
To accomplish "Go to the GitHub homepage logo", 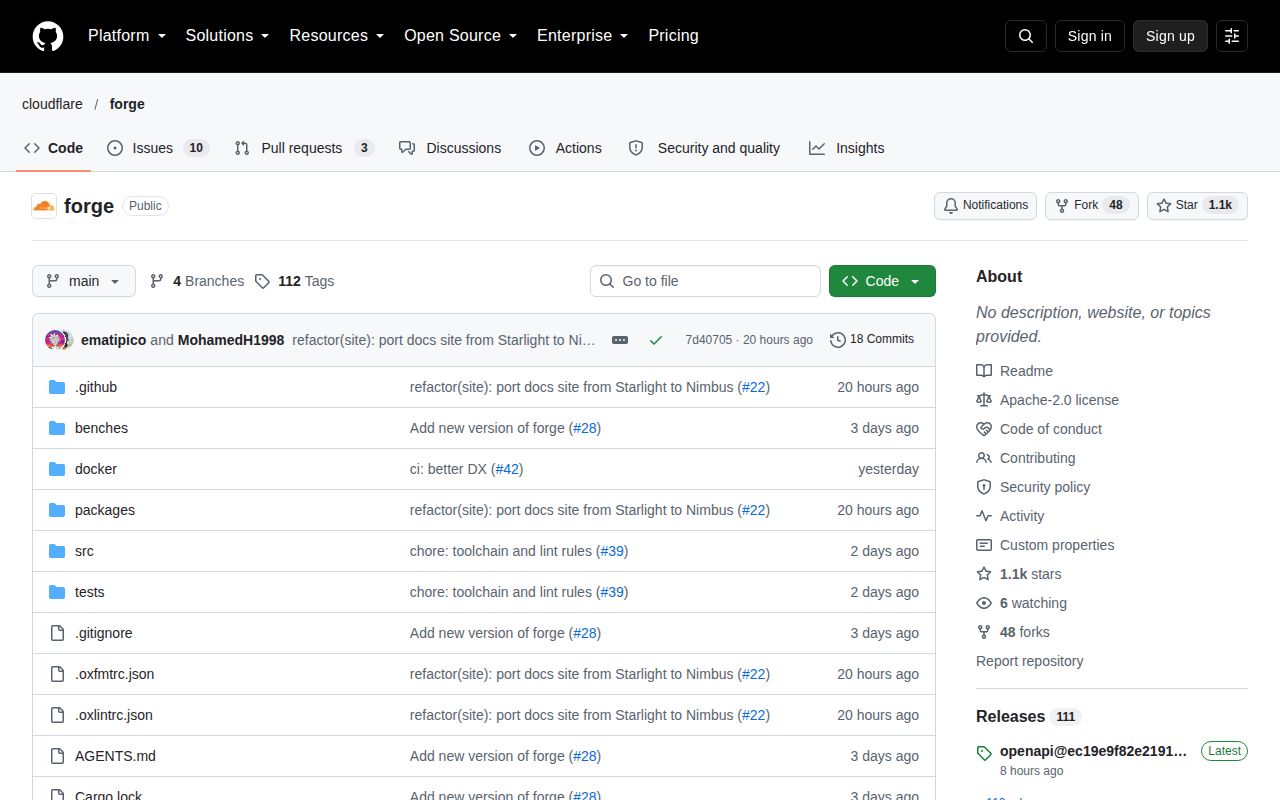I will click(x=48, y=36).
